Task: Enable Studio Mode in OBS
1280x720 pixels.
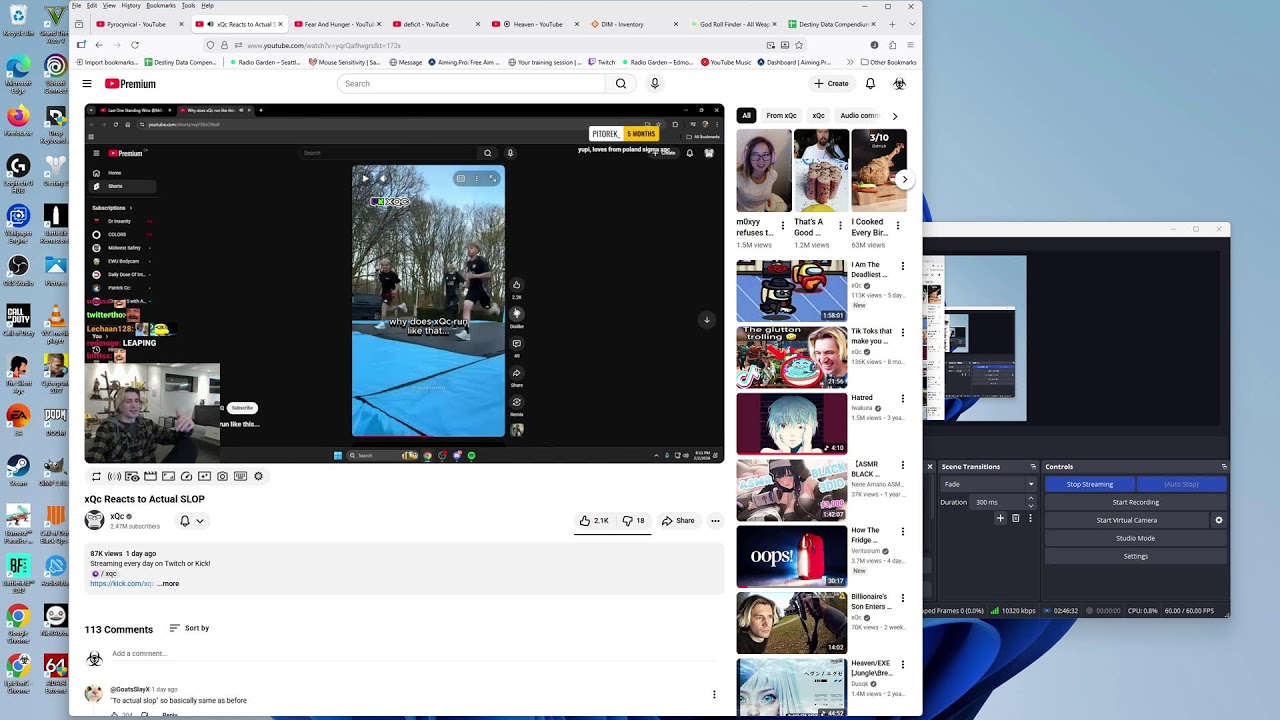Action: pyautogui.click(x=1136, y=538)
